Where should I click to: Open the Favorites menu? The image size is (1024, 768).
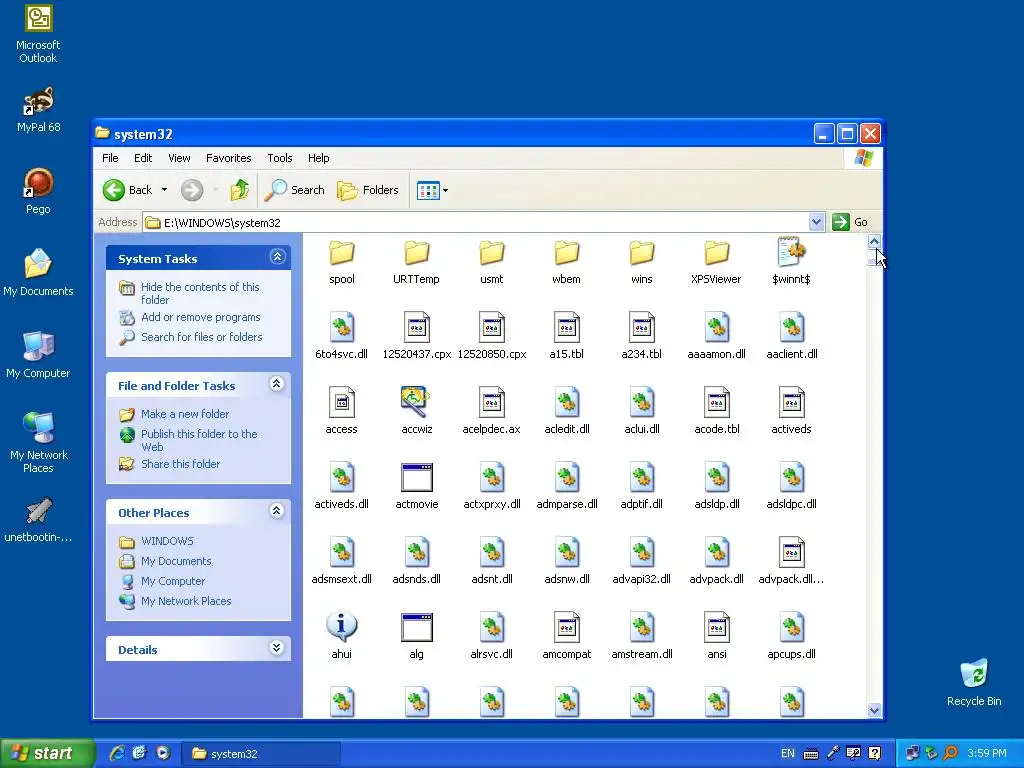click(229, 158)
